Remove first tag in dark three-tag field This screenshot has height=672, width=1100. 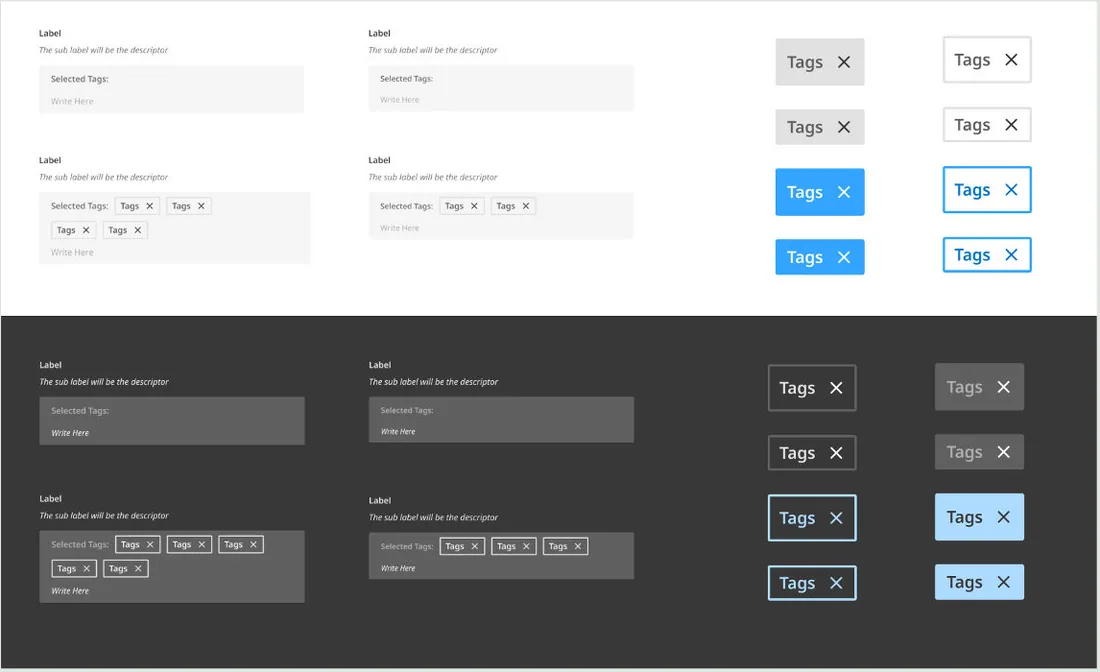click(475, 546)
